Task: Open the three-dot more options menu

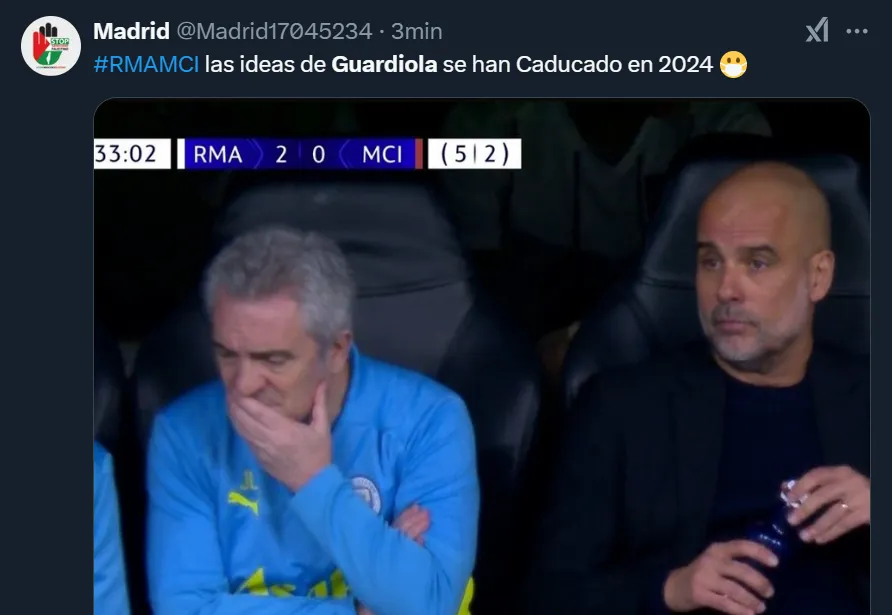Action: point(857,31)
